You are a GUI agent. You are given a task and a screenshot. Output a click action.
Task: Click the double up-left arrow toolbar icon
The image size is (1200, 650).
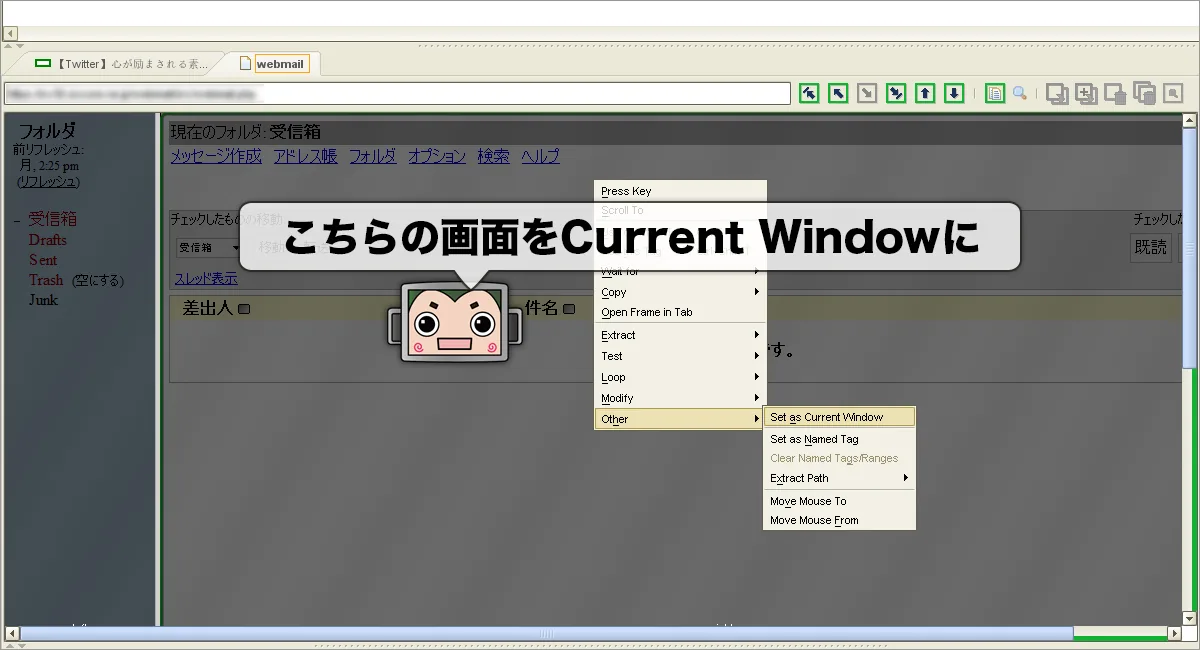(x=810, y=93)
